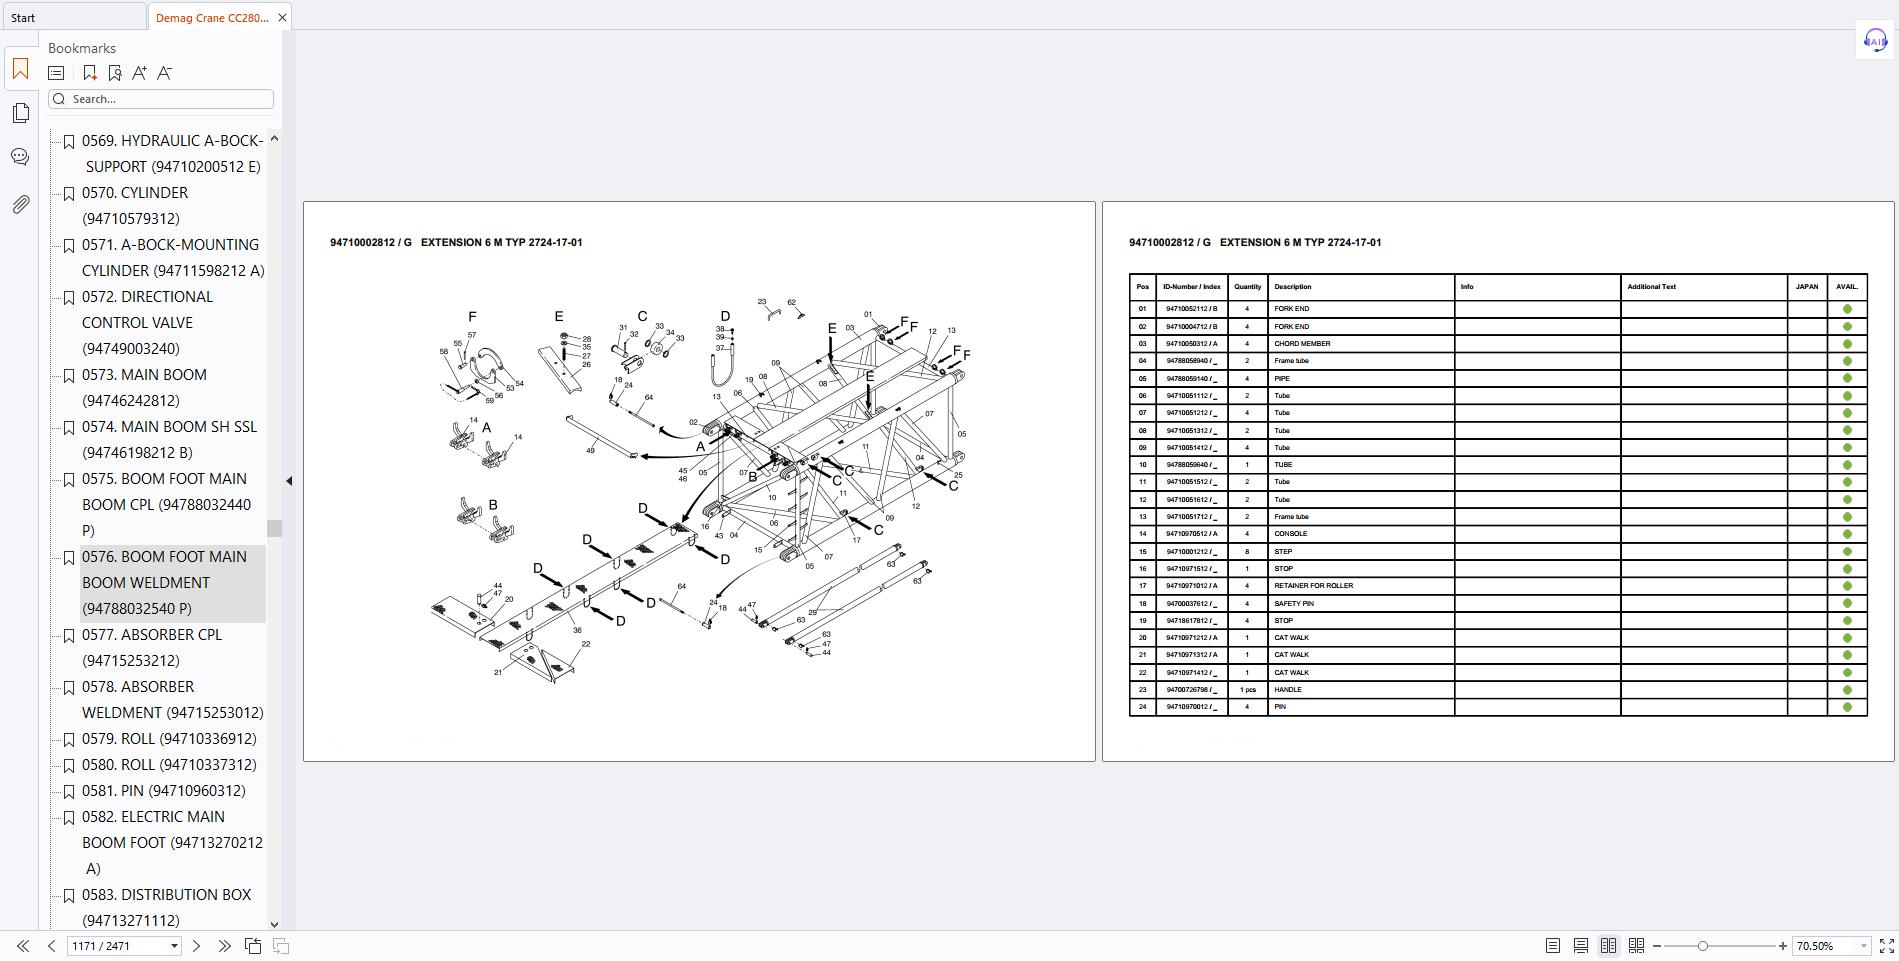Enable single page view mode

tap(1553, 945)
